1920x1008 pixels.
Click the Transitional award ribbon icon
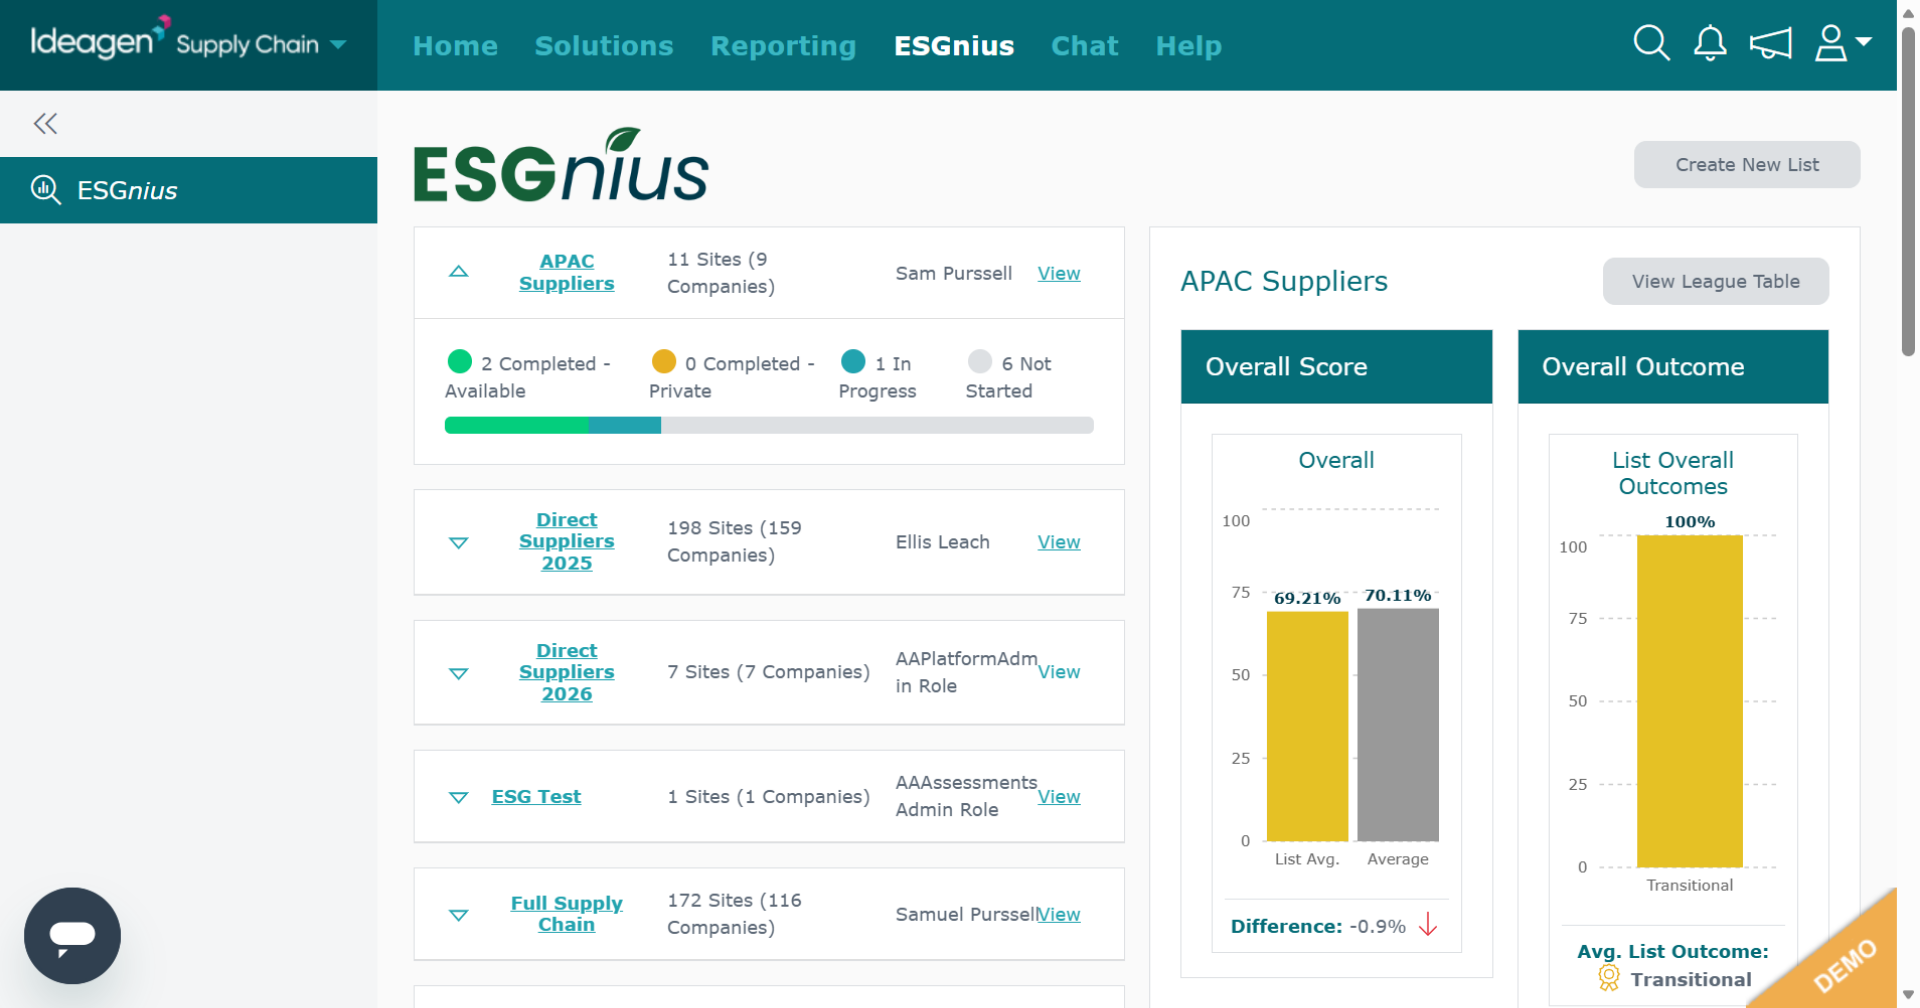coord(1608,978)
